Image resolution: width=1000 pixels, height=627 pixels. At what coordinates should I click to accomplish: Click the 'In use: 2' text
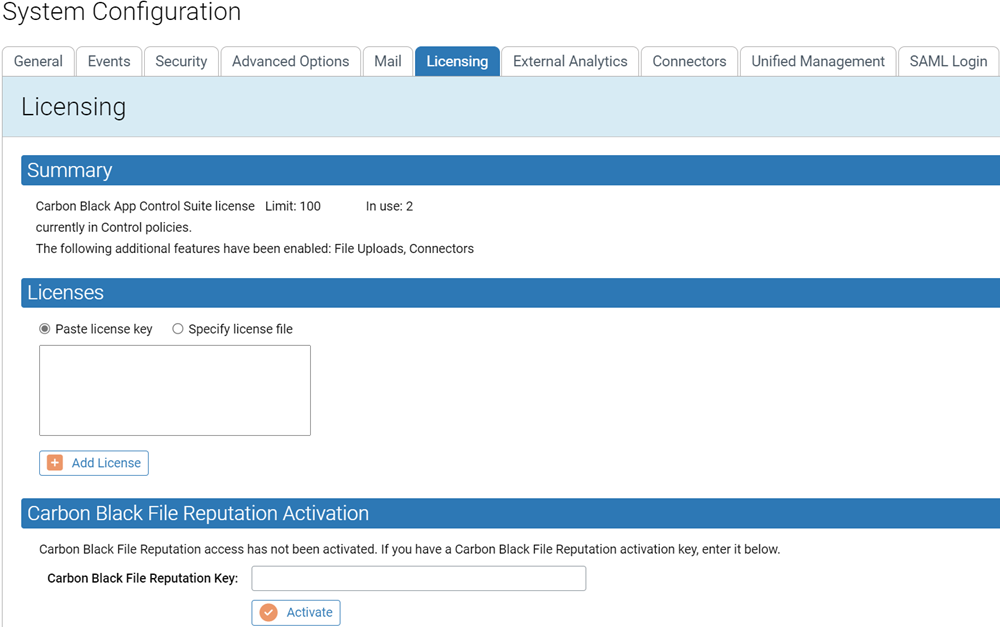(389, 206)
